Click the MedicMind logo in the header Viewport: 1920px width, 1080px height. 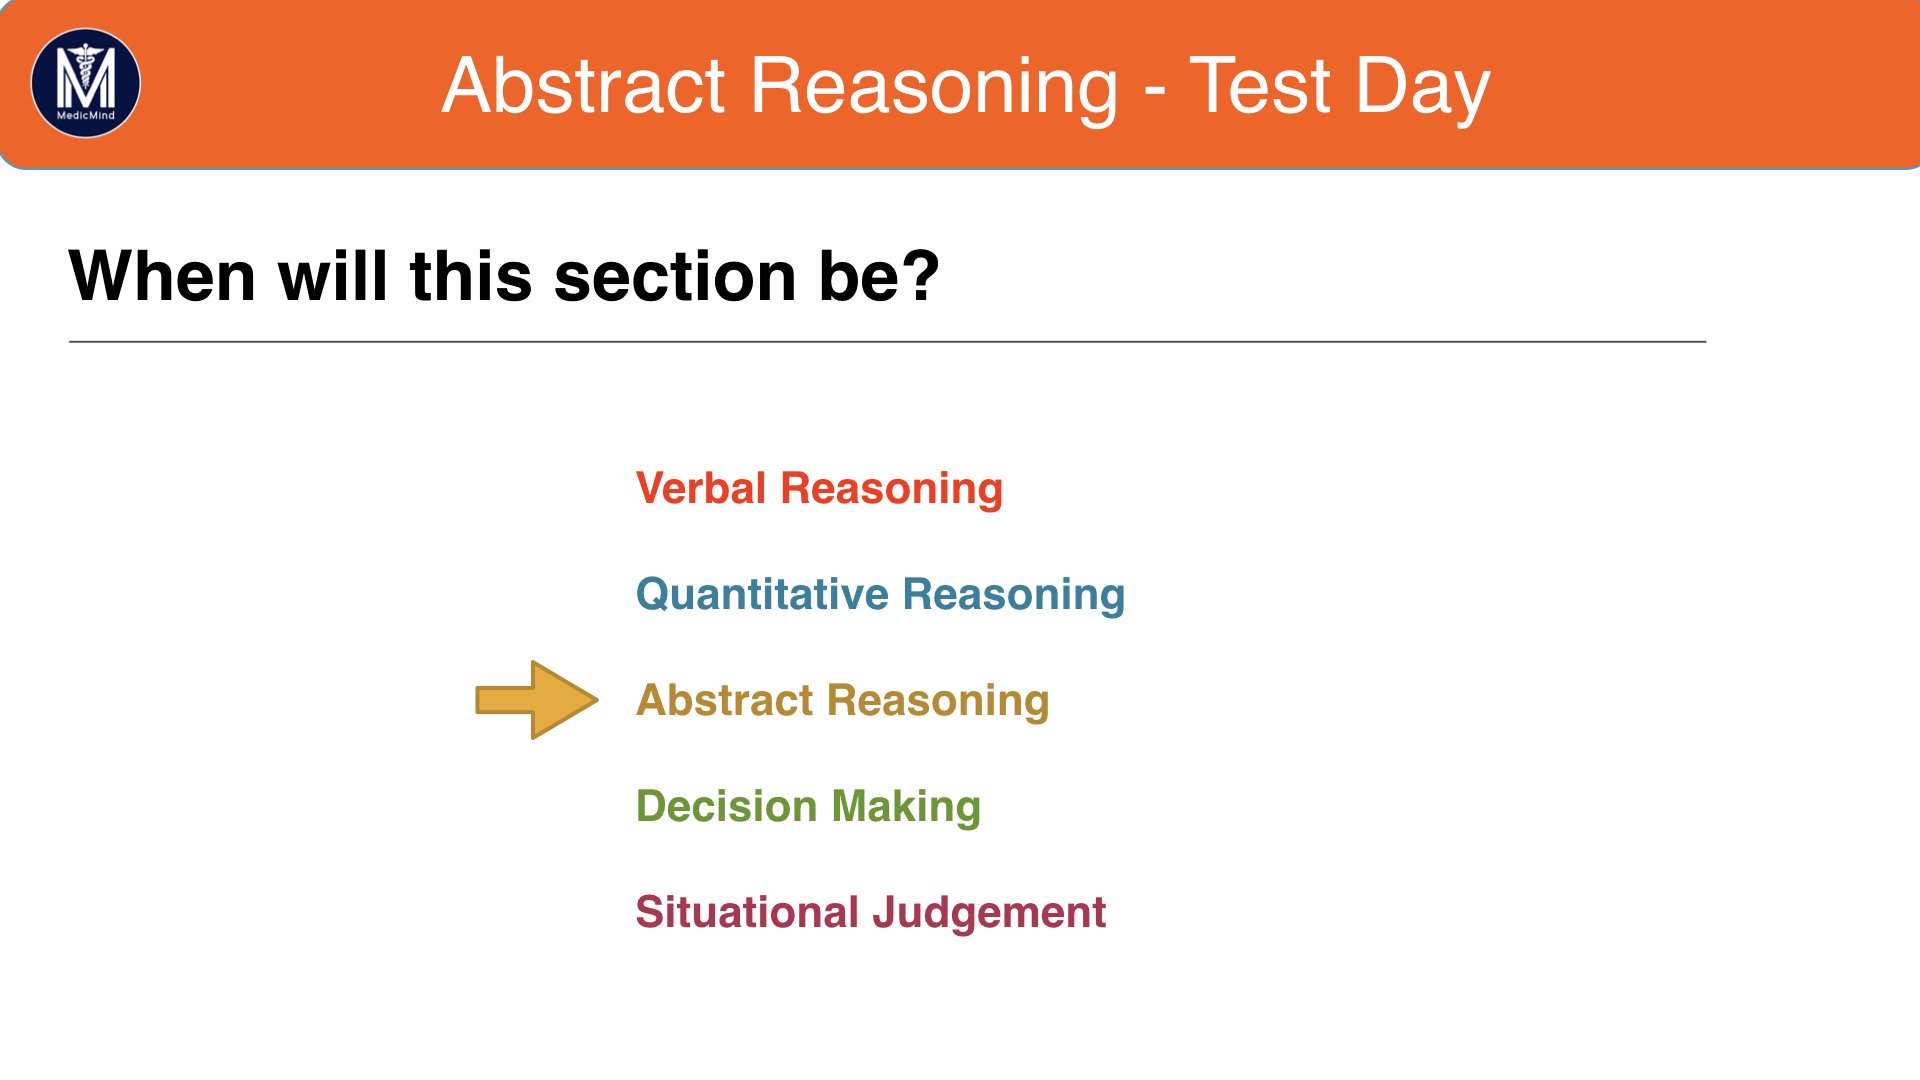point(86,83)
